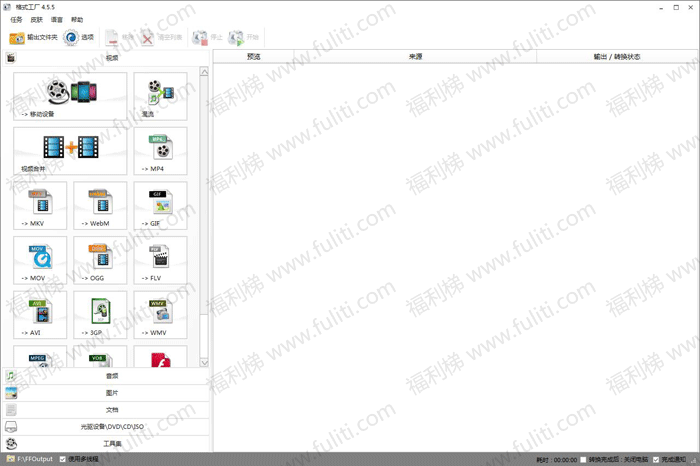Click the format list scroll-down arrow

pos(204,362)
